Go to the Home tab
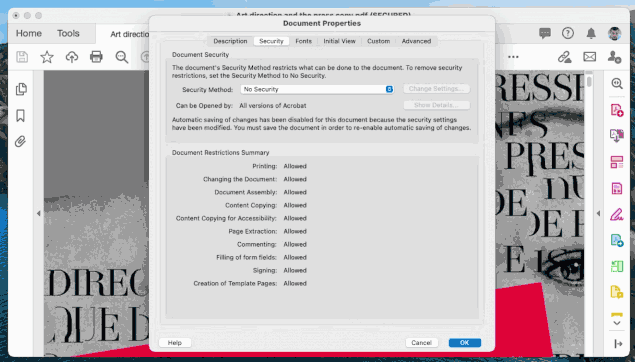Image resolution: width=635 pixels, height=362 pixels. pyautogui.click(x=29, y=33)
